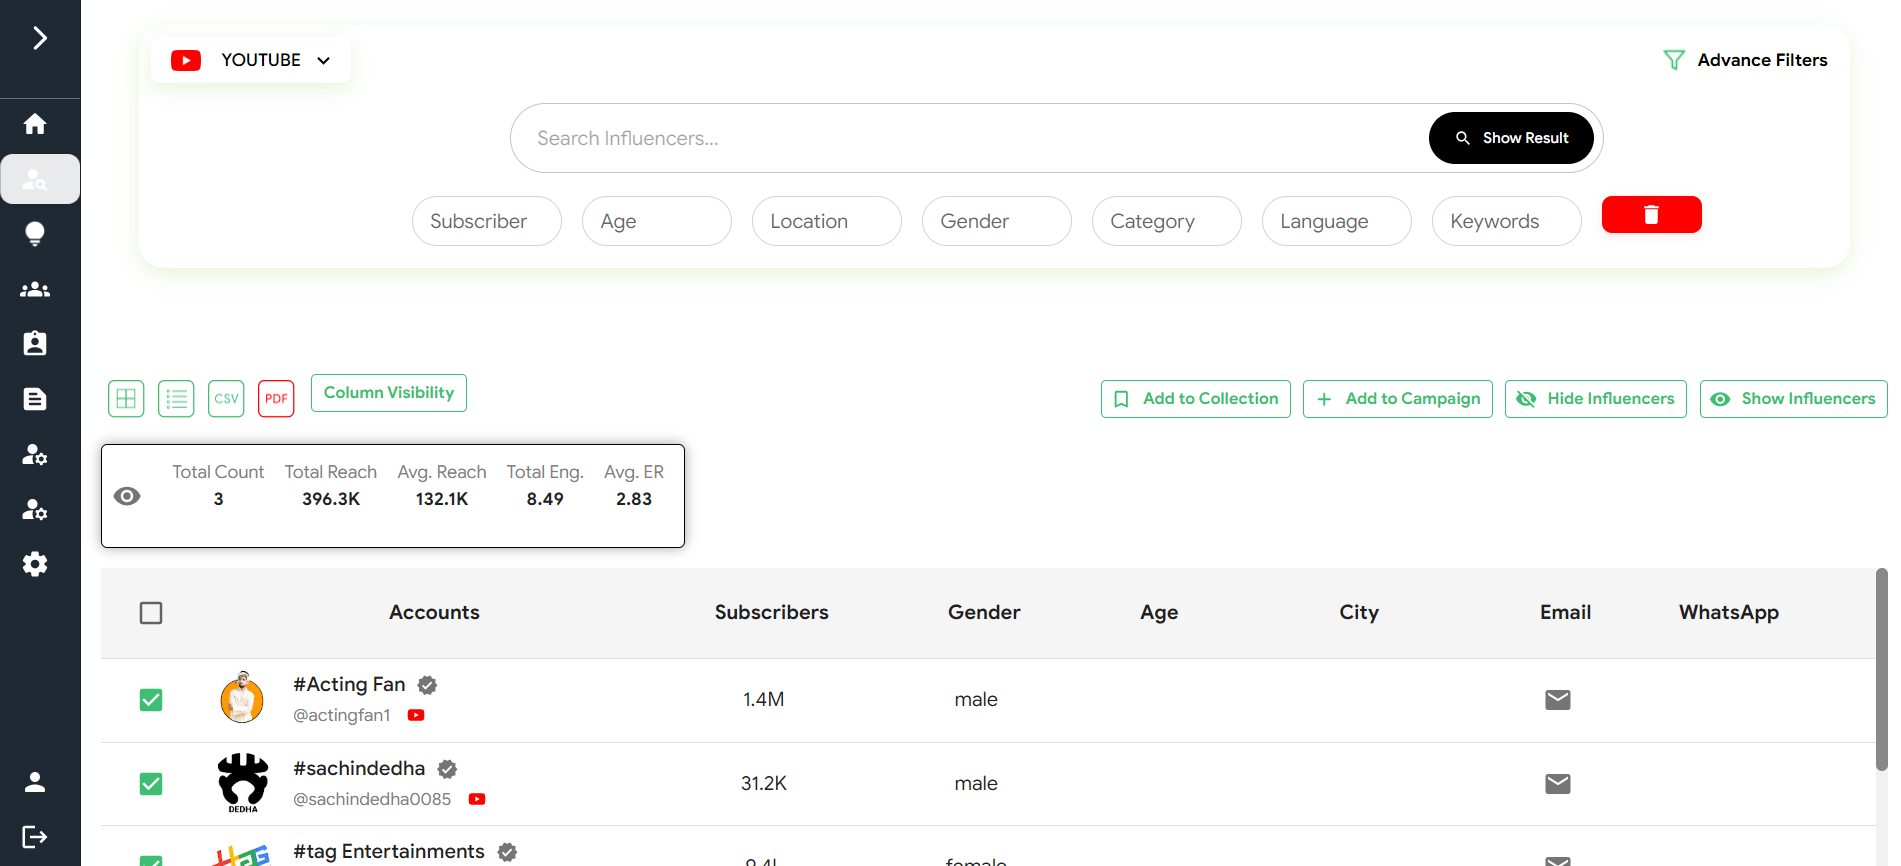Click the red trash clear-filters button
1901x866 pixels.
coord(1651,215)
